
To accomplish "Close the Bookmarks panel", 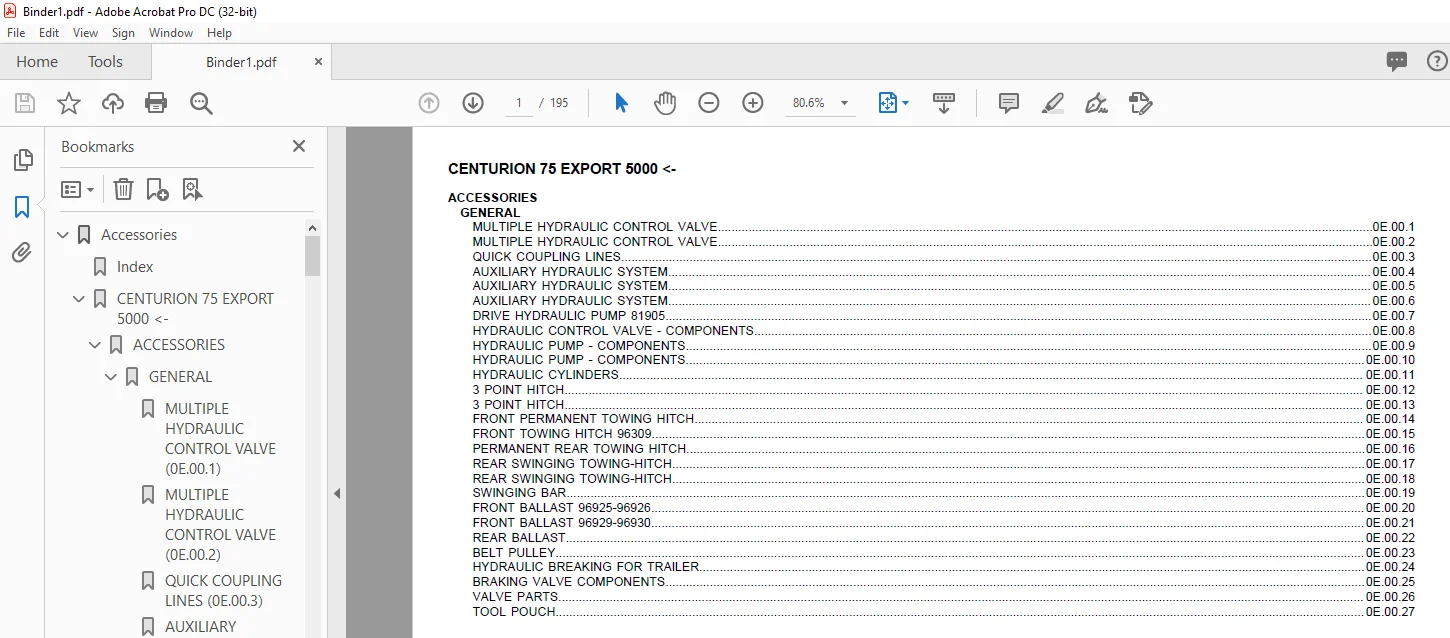I will click(x=299, y=146).
